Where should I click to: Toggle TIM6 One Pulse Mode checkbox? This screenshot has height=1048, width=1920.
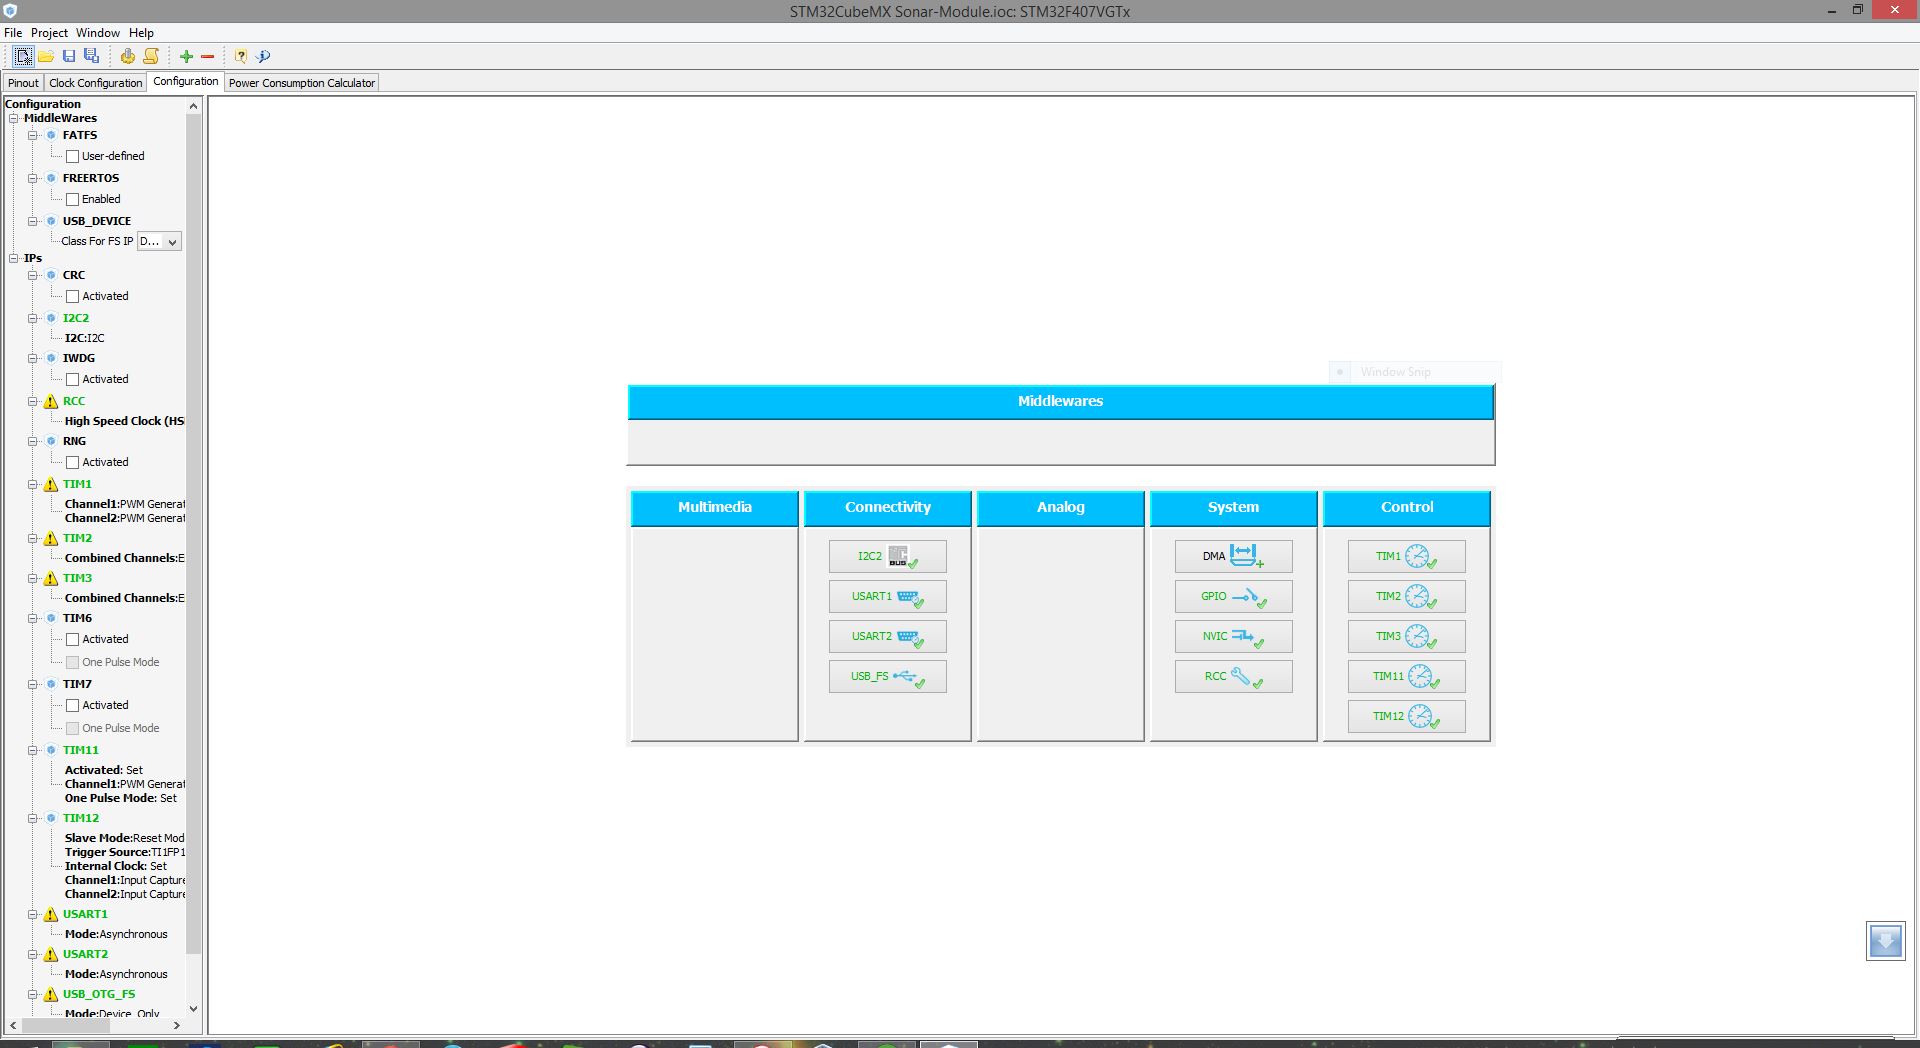(x=72, y=662)
